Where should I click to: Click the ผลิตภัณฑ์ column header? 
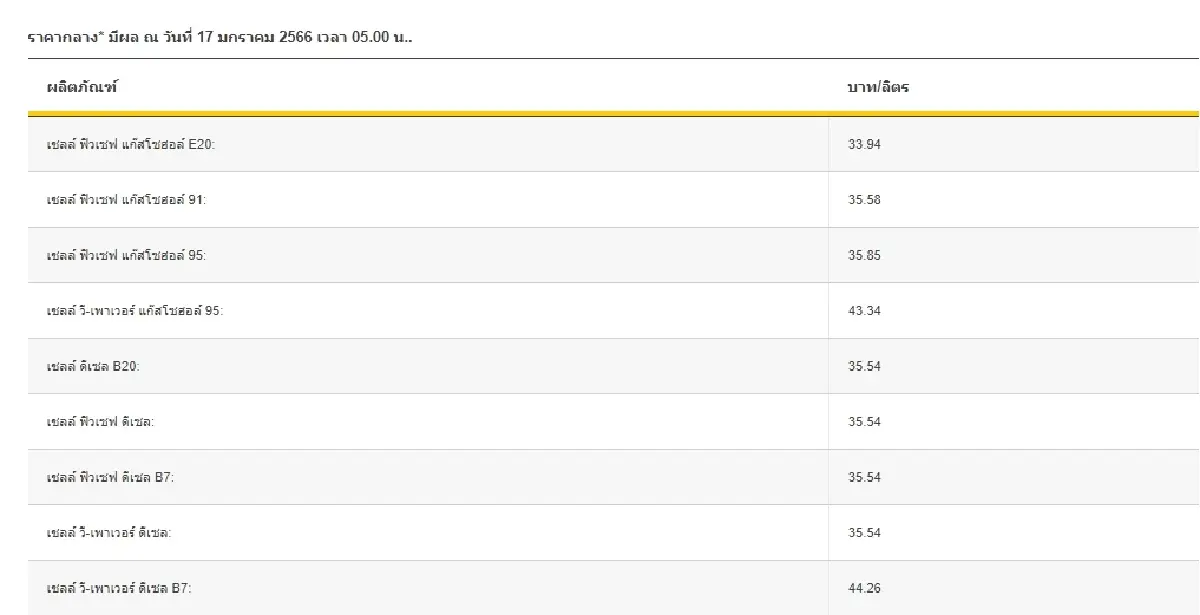pyautogui.click(x=82, y=87)
